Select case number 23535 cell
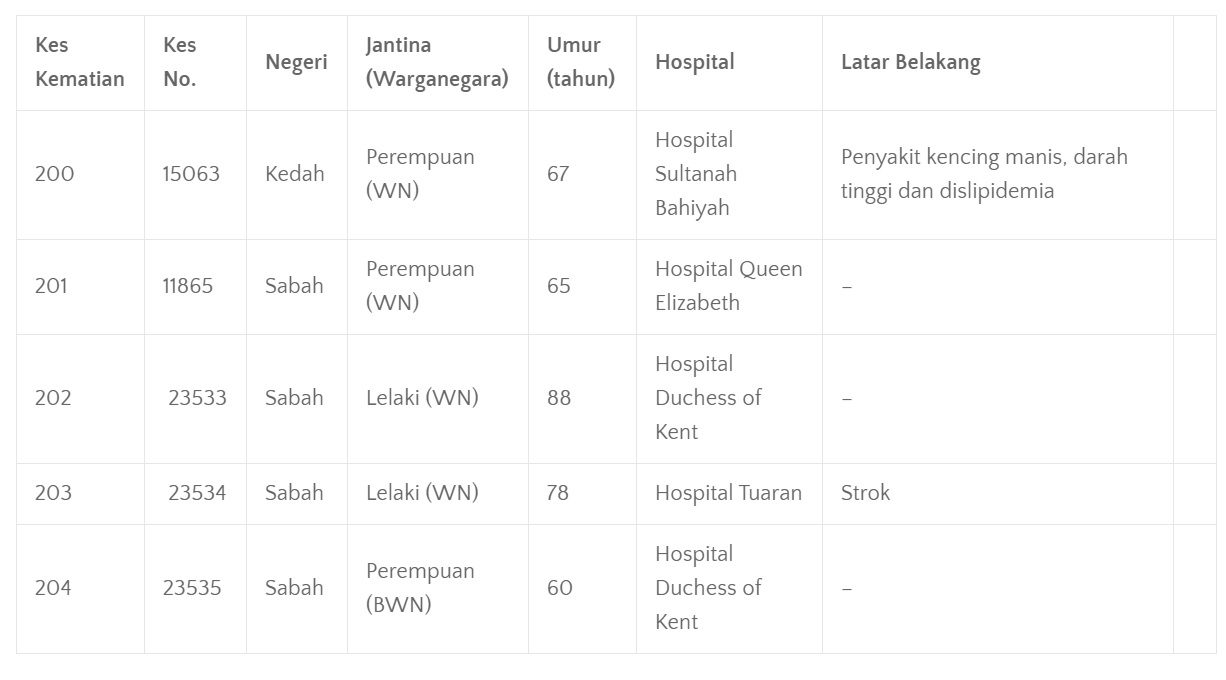The image size is (1226, 680). [195, 588]
